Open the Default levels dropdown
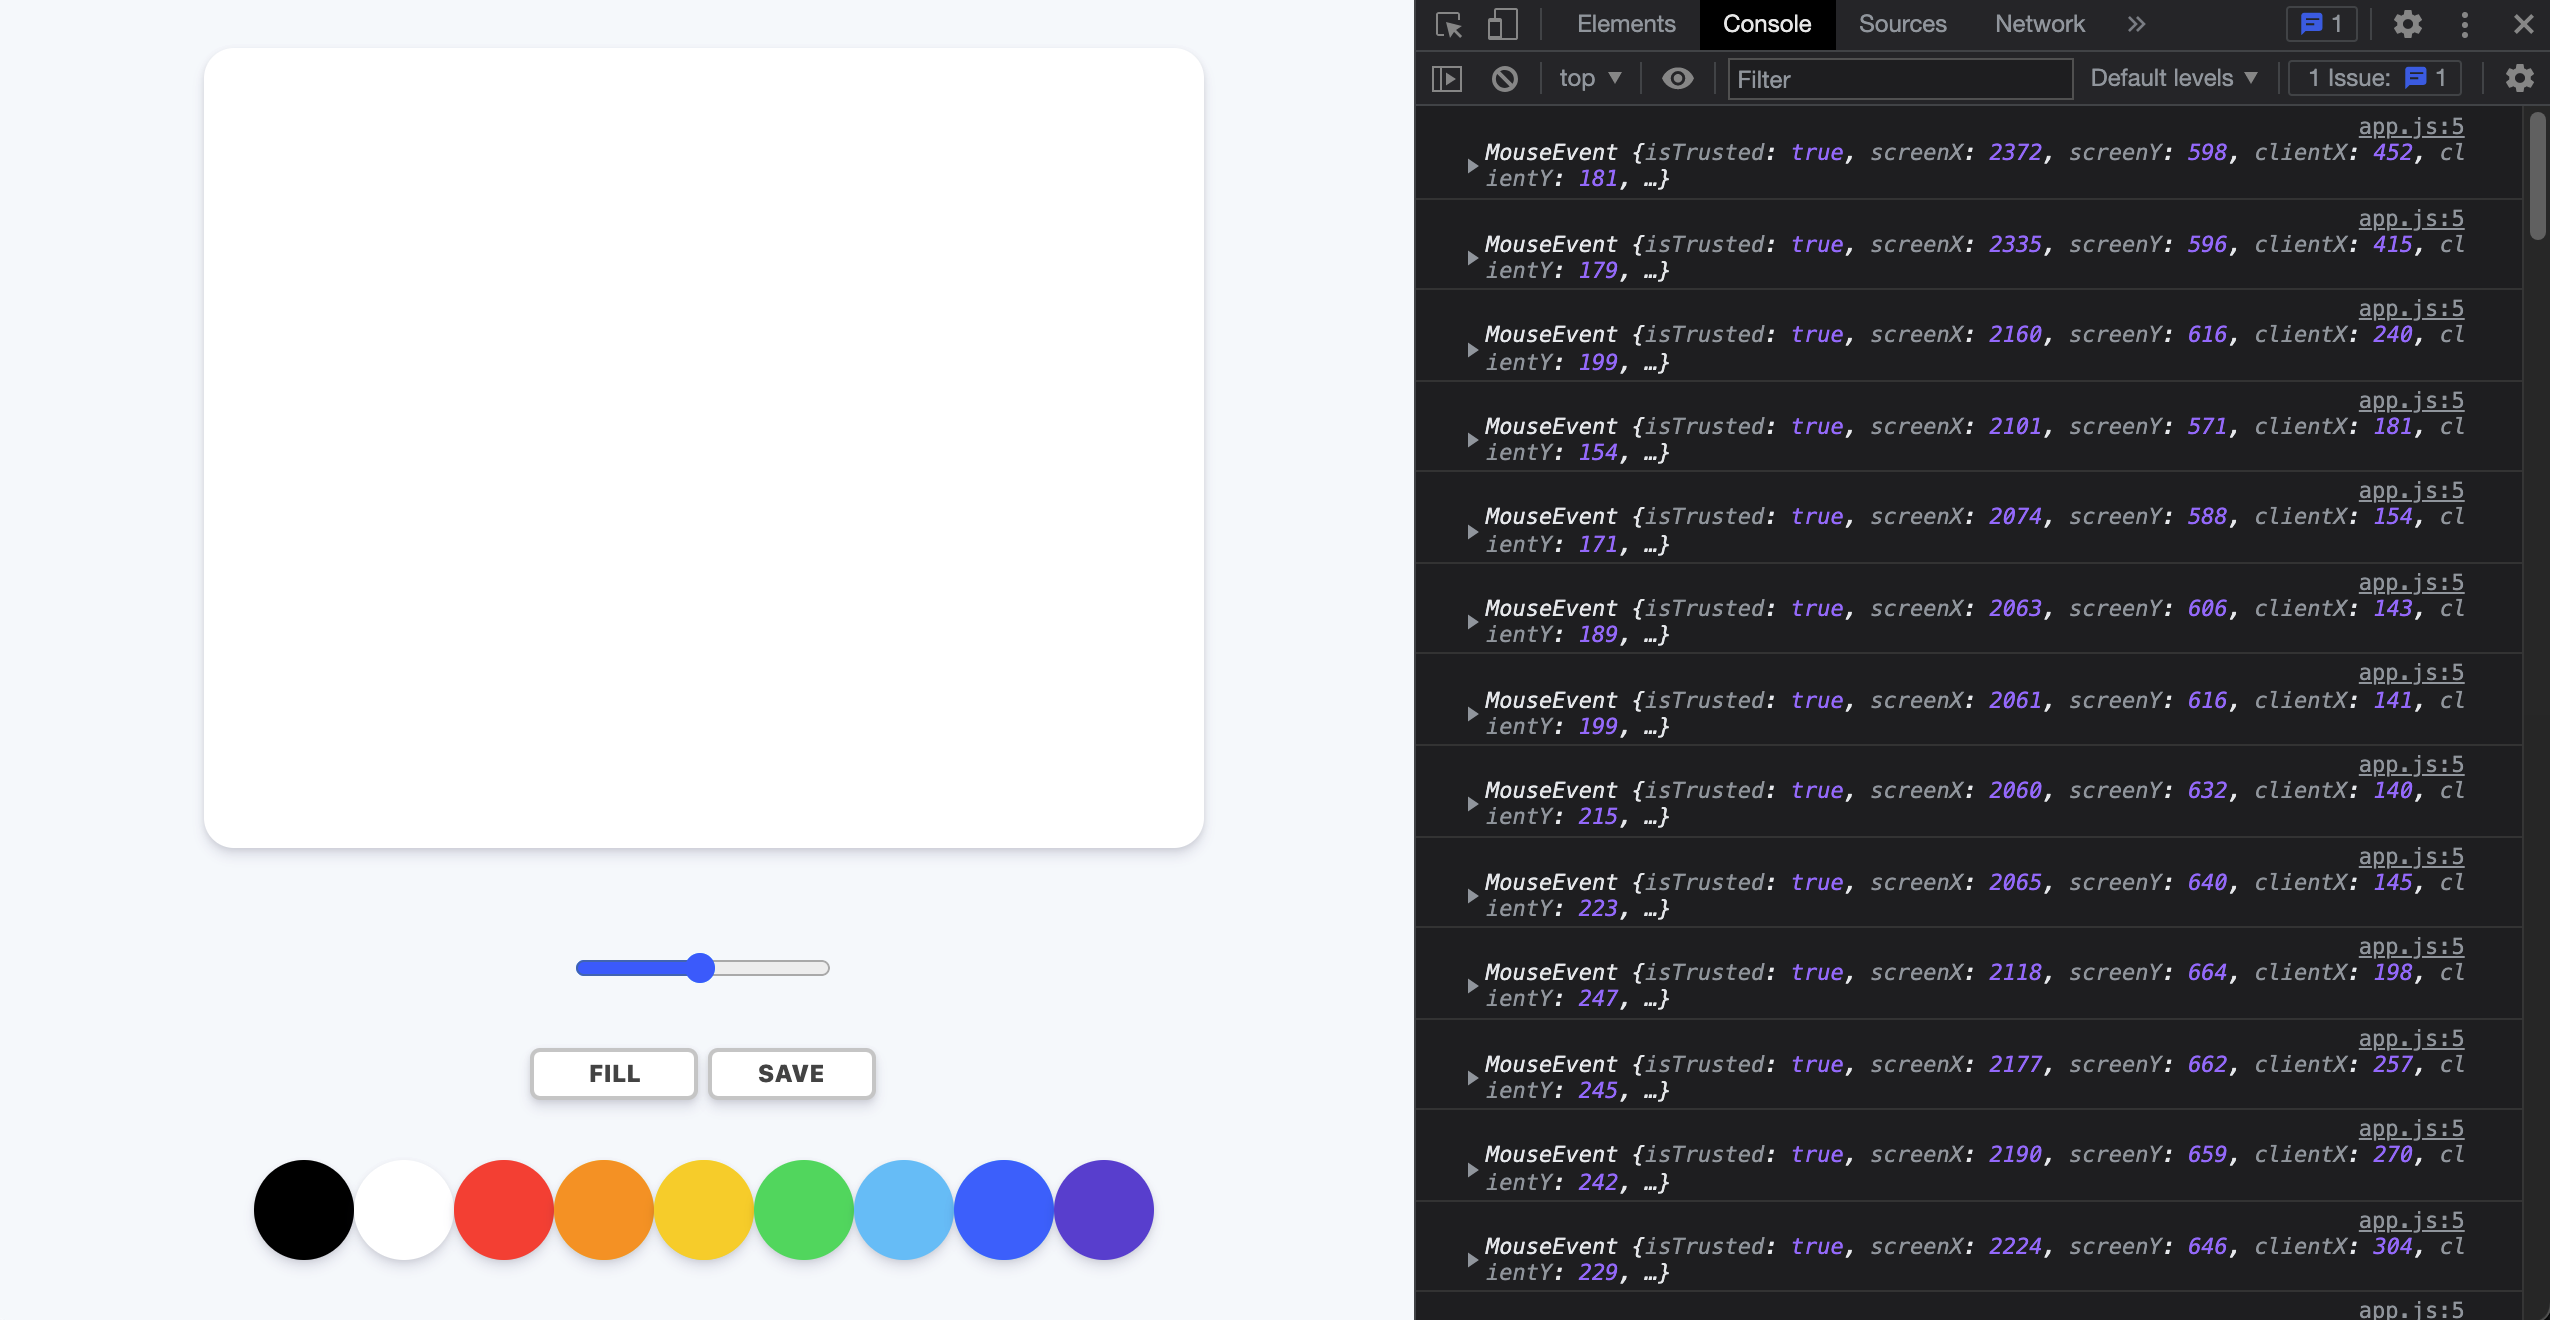The image size is (2550, 1320). 2173,79
